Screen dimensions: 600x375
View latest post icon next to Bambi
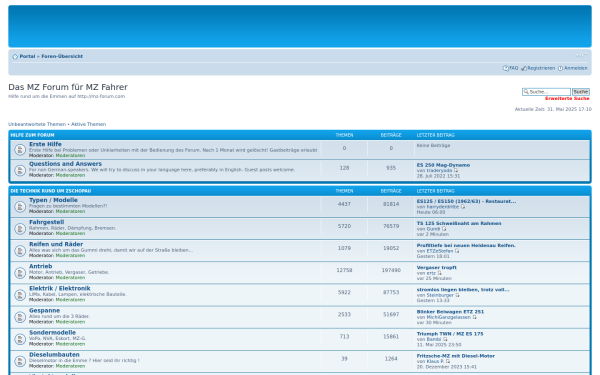coord(445,339)
